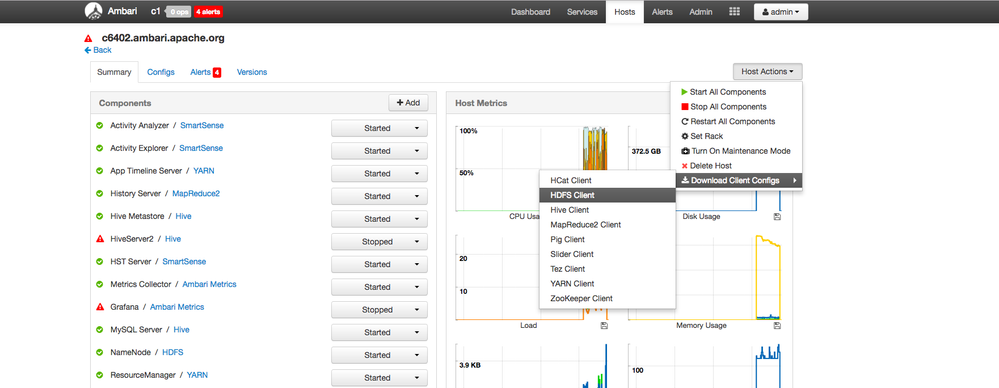Go to Dashboard in top navigation

[x=530, y=11]
